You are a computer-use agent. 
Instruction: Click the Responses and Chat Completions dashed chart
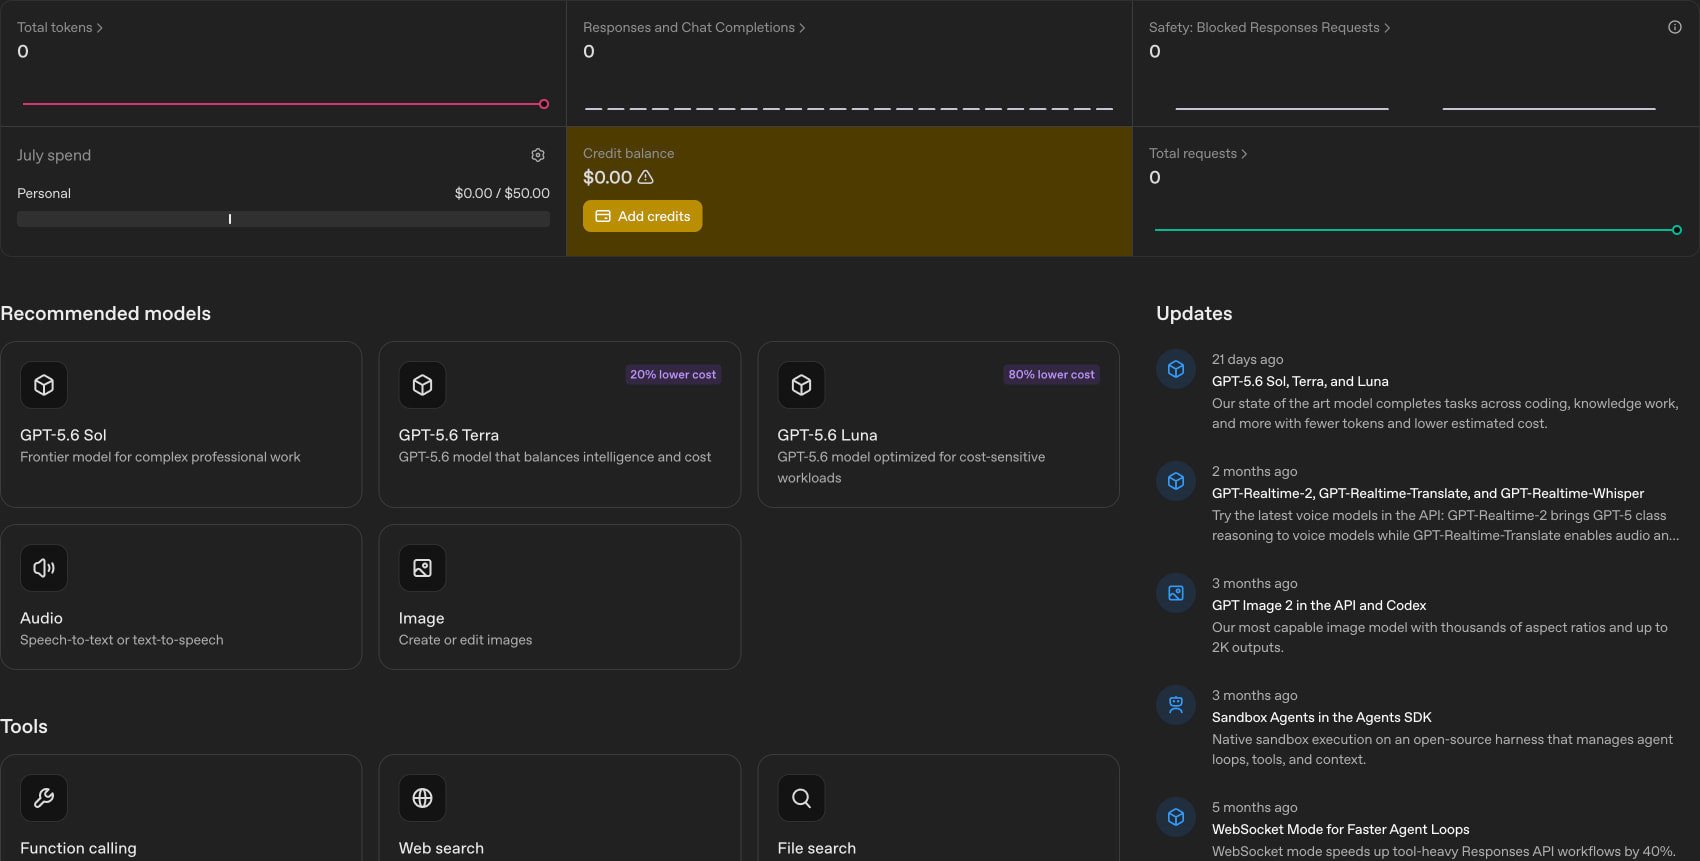pos(849,108)
